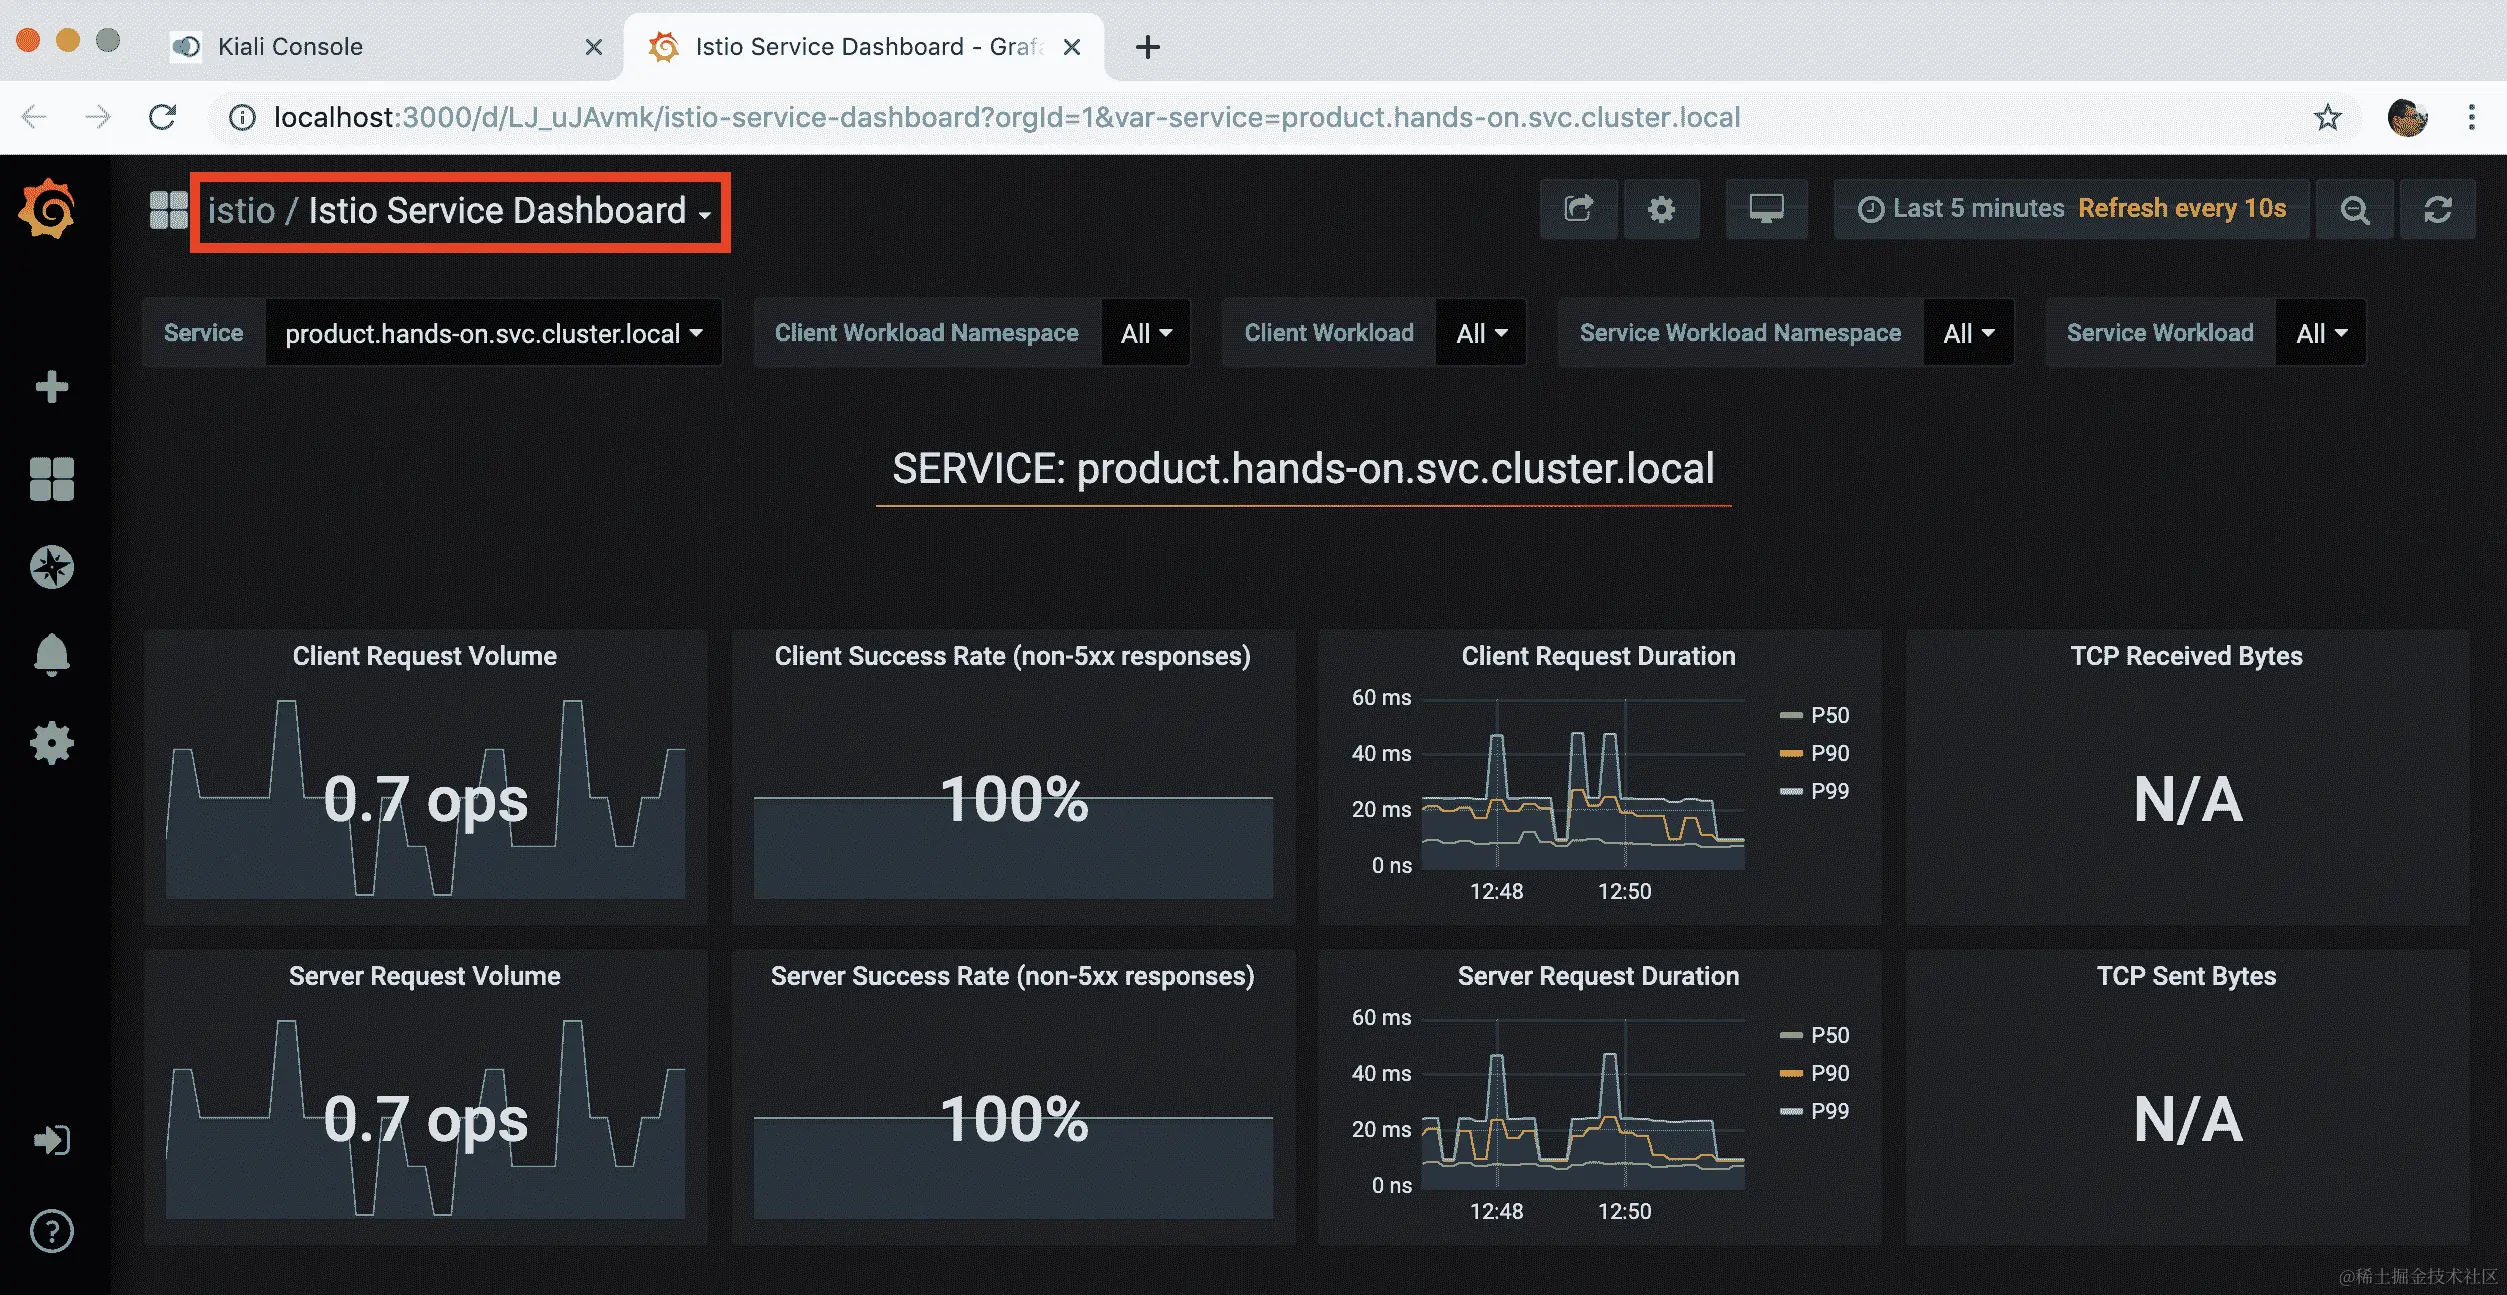Click the browser address bar URL
This screenshot has height=1295, width=2507.
(1005, 118)
